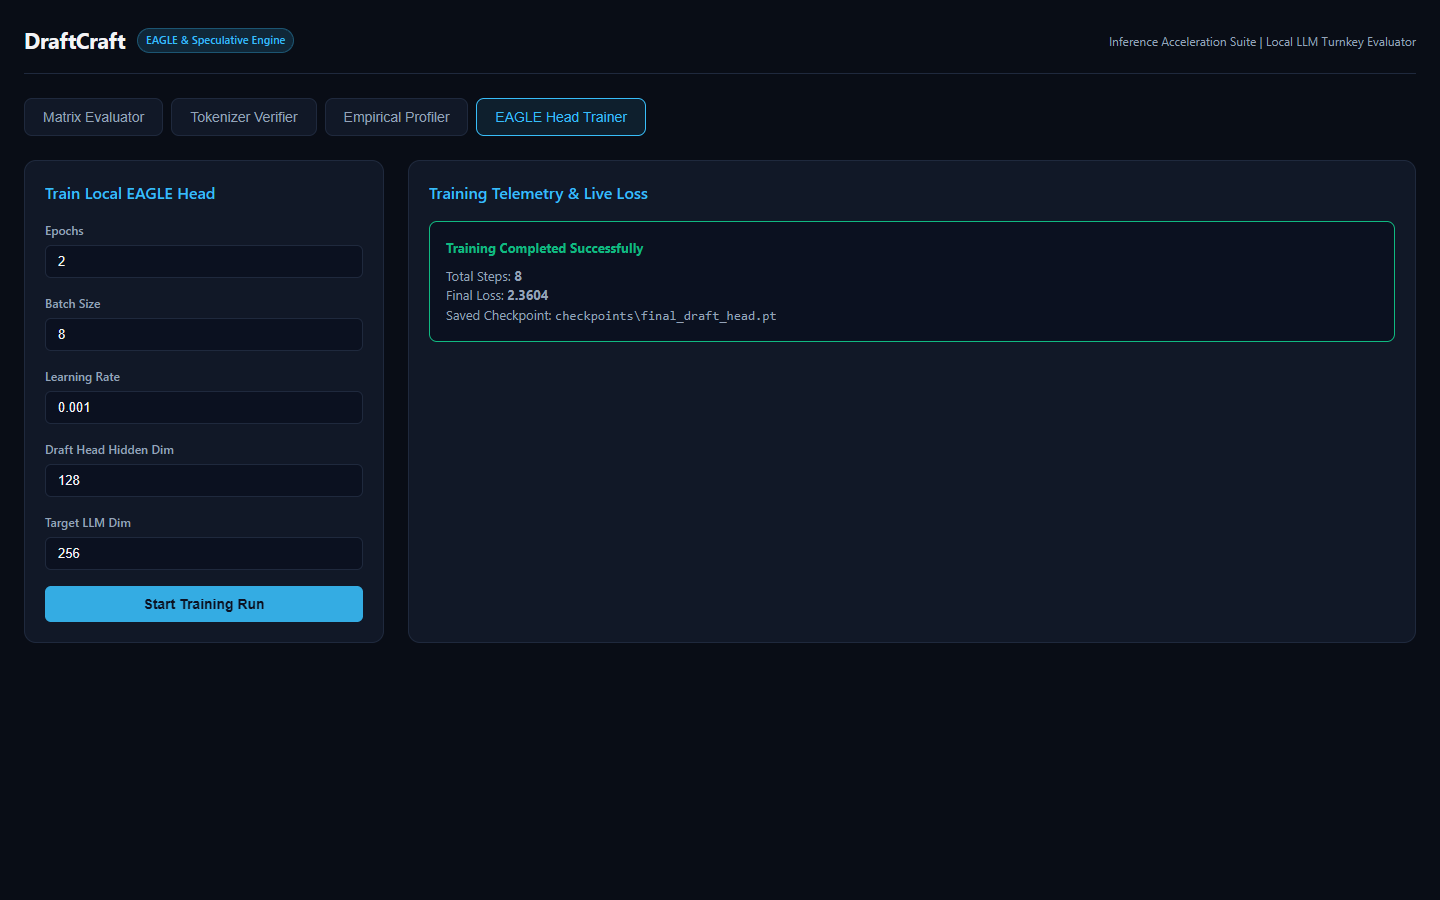Switch to the Tokenizer Verifier tab
This screenshot has width=1440, height=900.
244,117
